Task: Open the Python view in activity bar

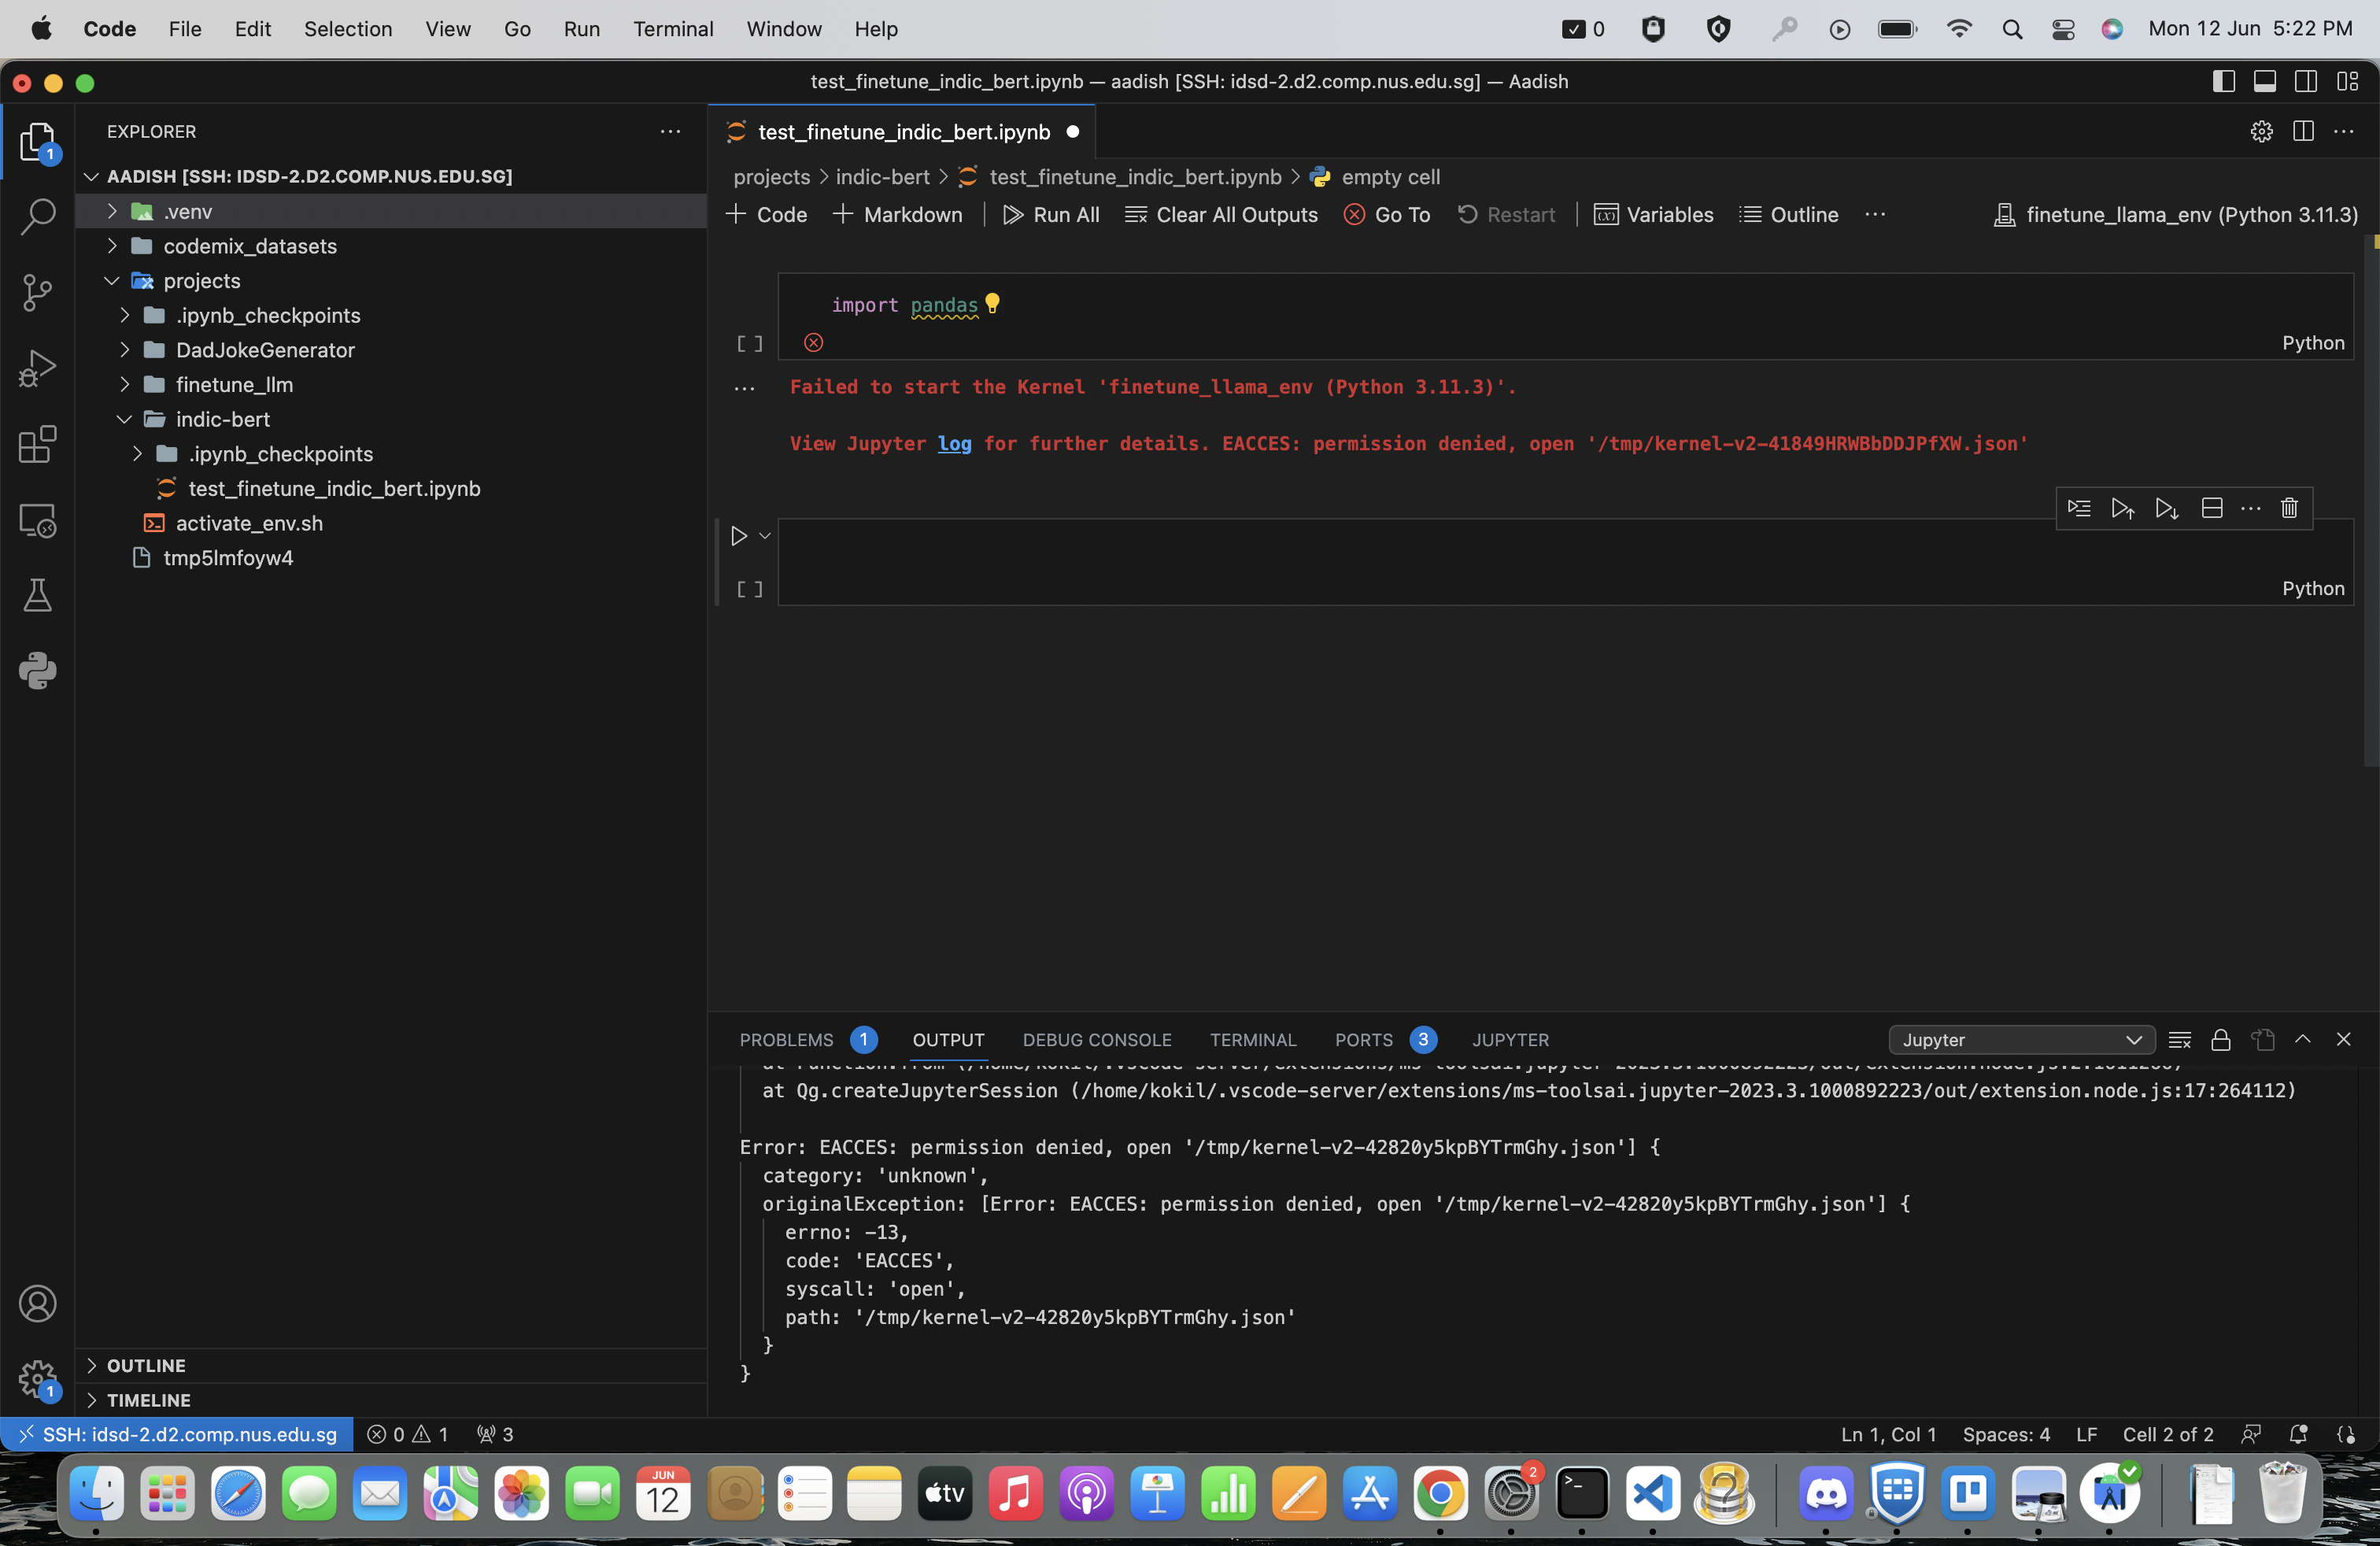Action: click(x=37, y=670)
